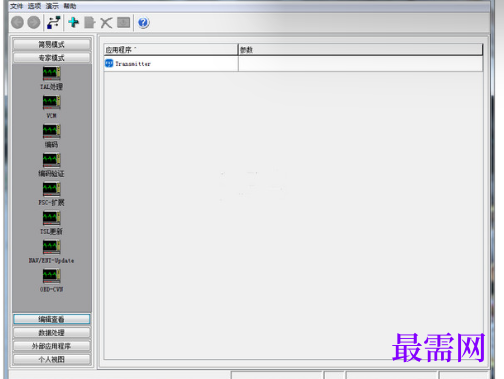Click the gray box icon beside the X icon
This screenshot has height=379, width=504.
(123, 22)
